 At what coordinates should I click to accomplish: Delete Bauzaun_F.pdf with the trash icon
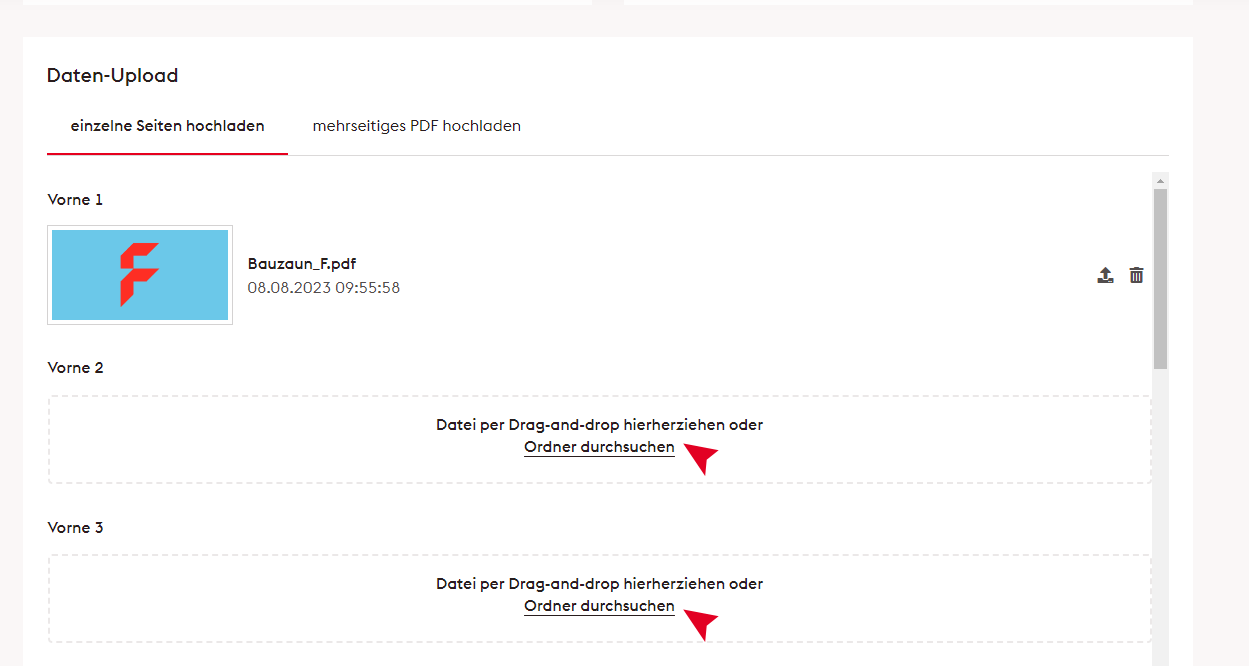pos(1136,275)
